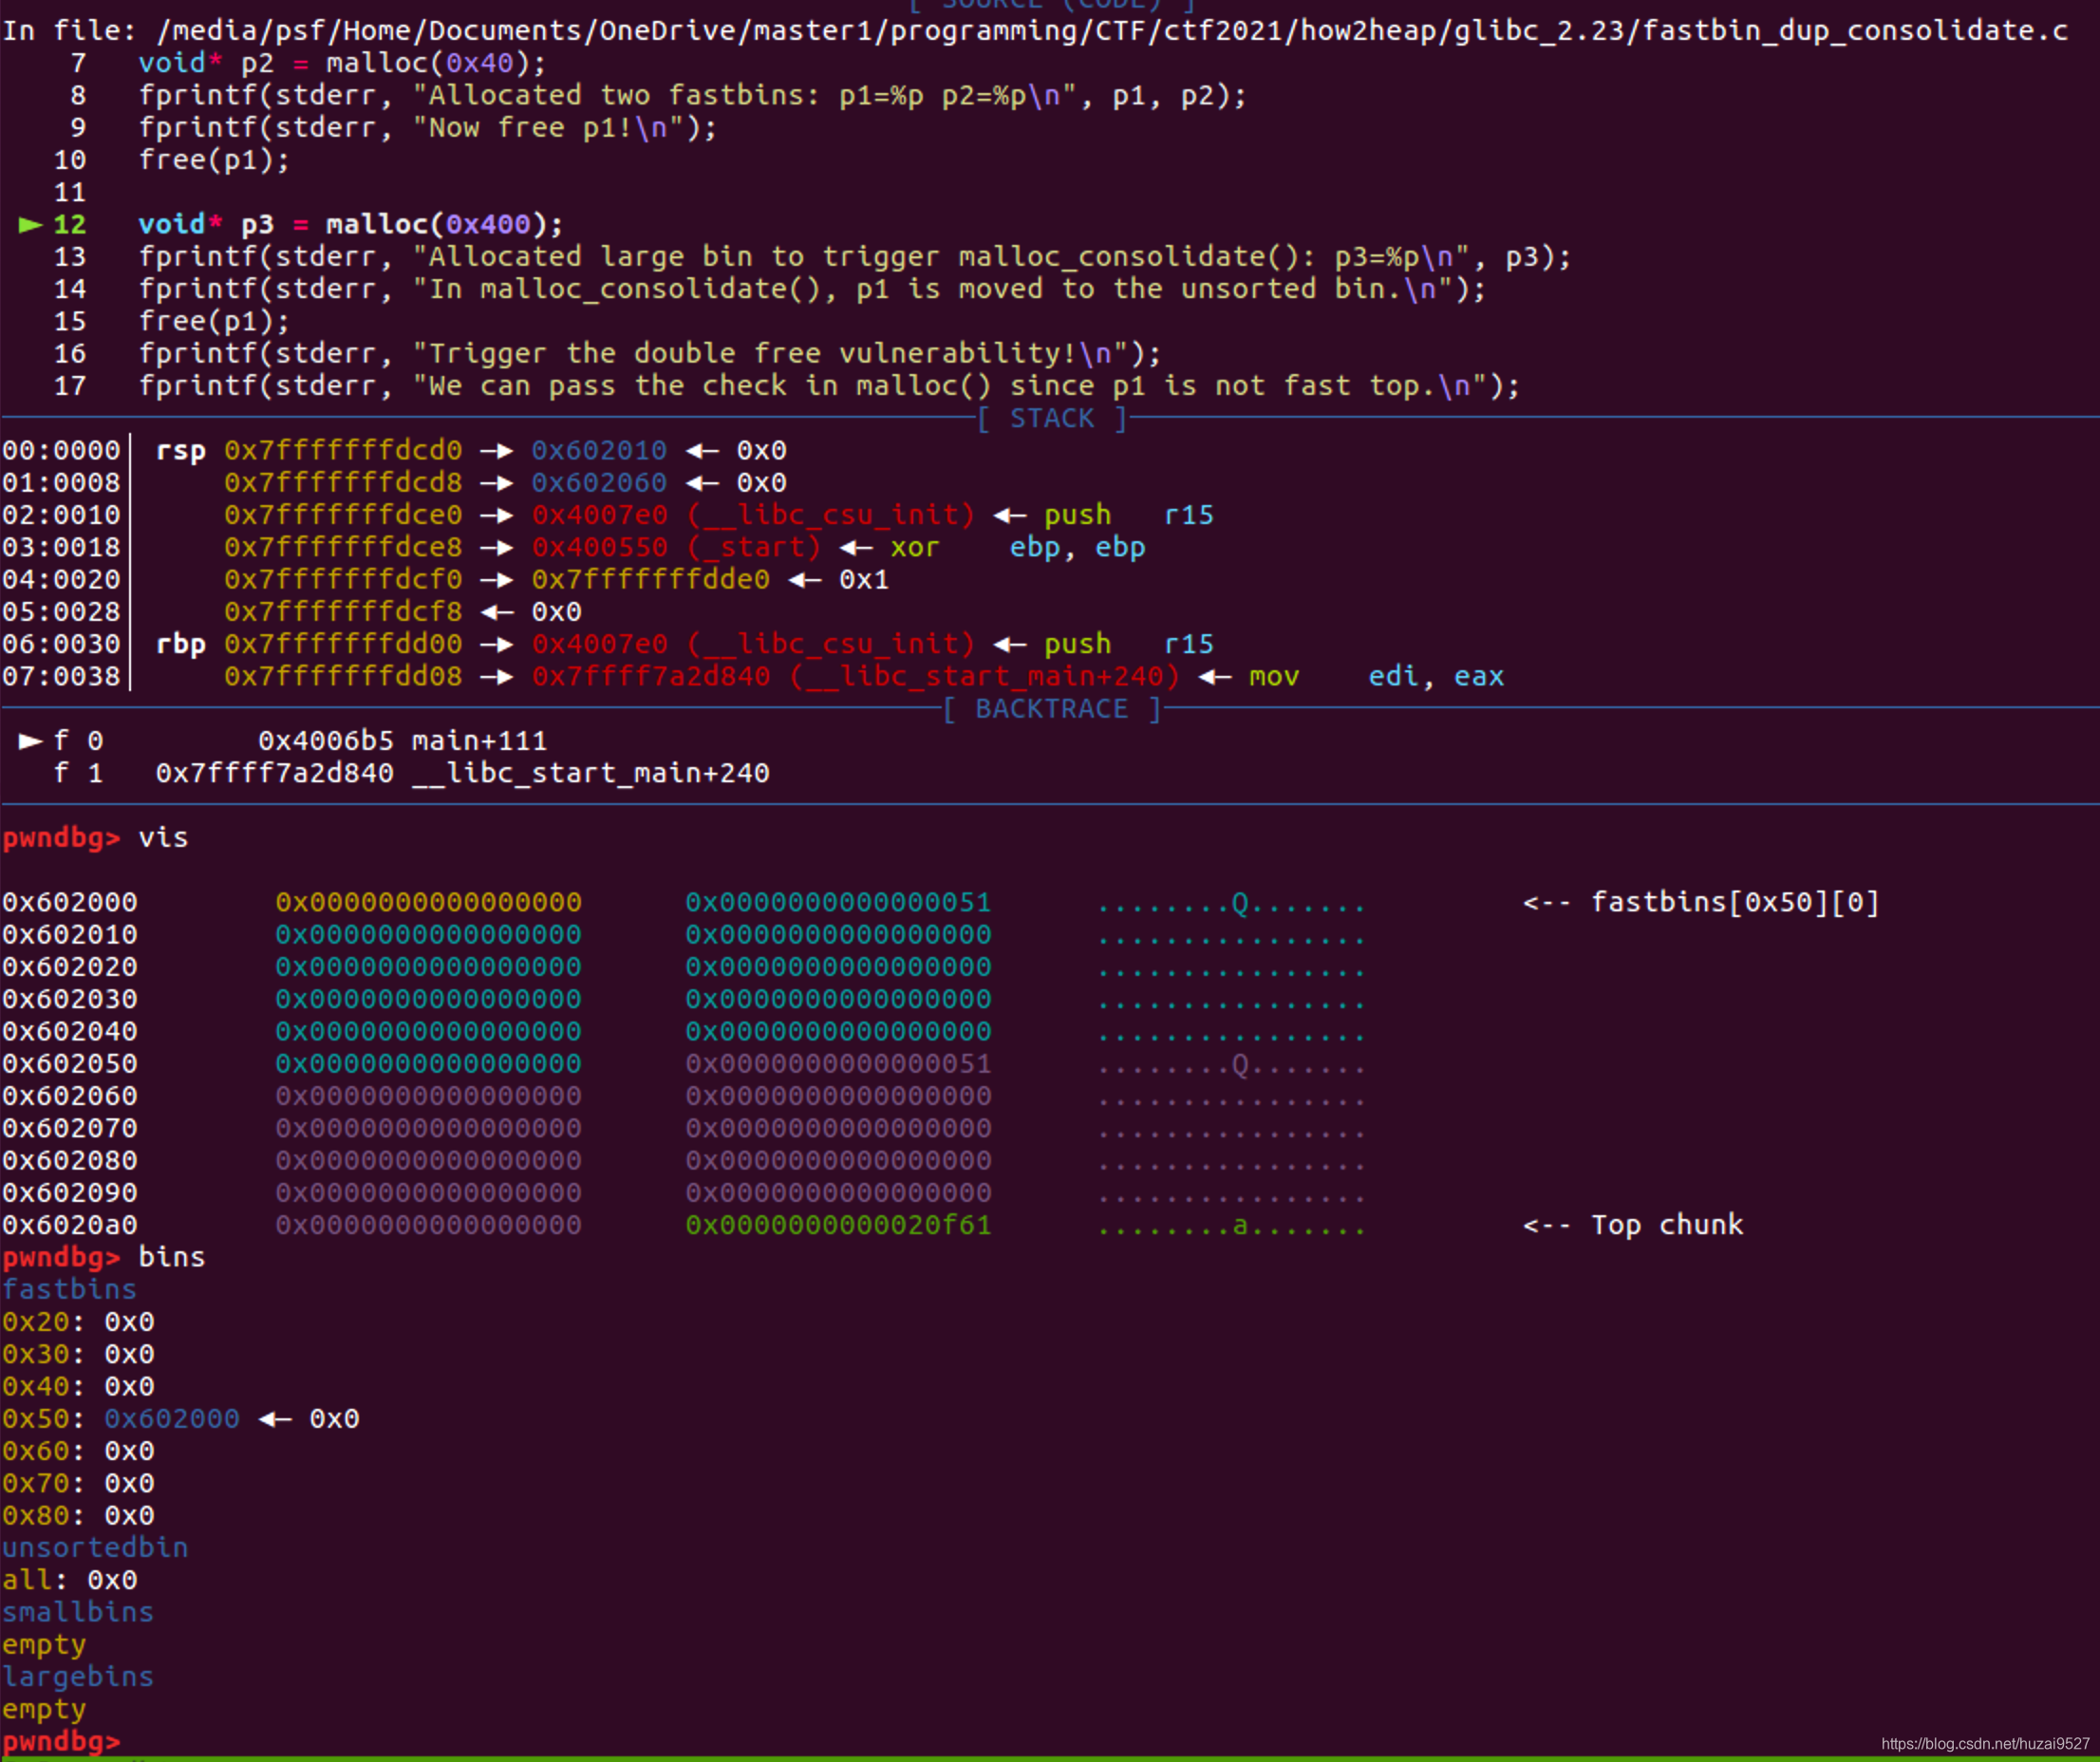This screenshot has height=1762, width=2100.
Task: Click the 'Top chunk' annotation
Action: pos(1667,1225)
